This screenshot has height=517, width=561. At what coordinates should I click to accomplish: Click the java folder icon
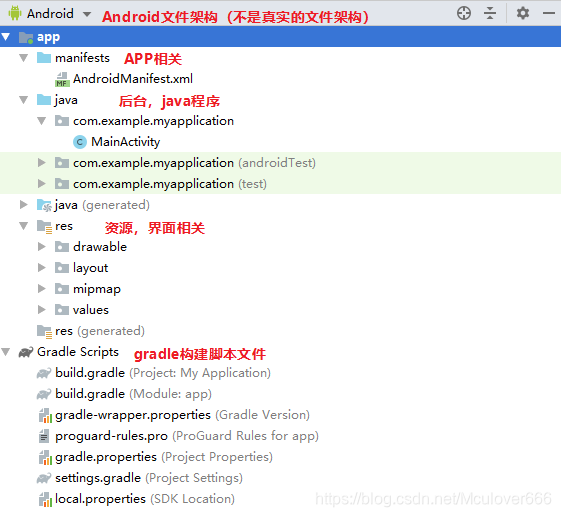click(44, 99)
